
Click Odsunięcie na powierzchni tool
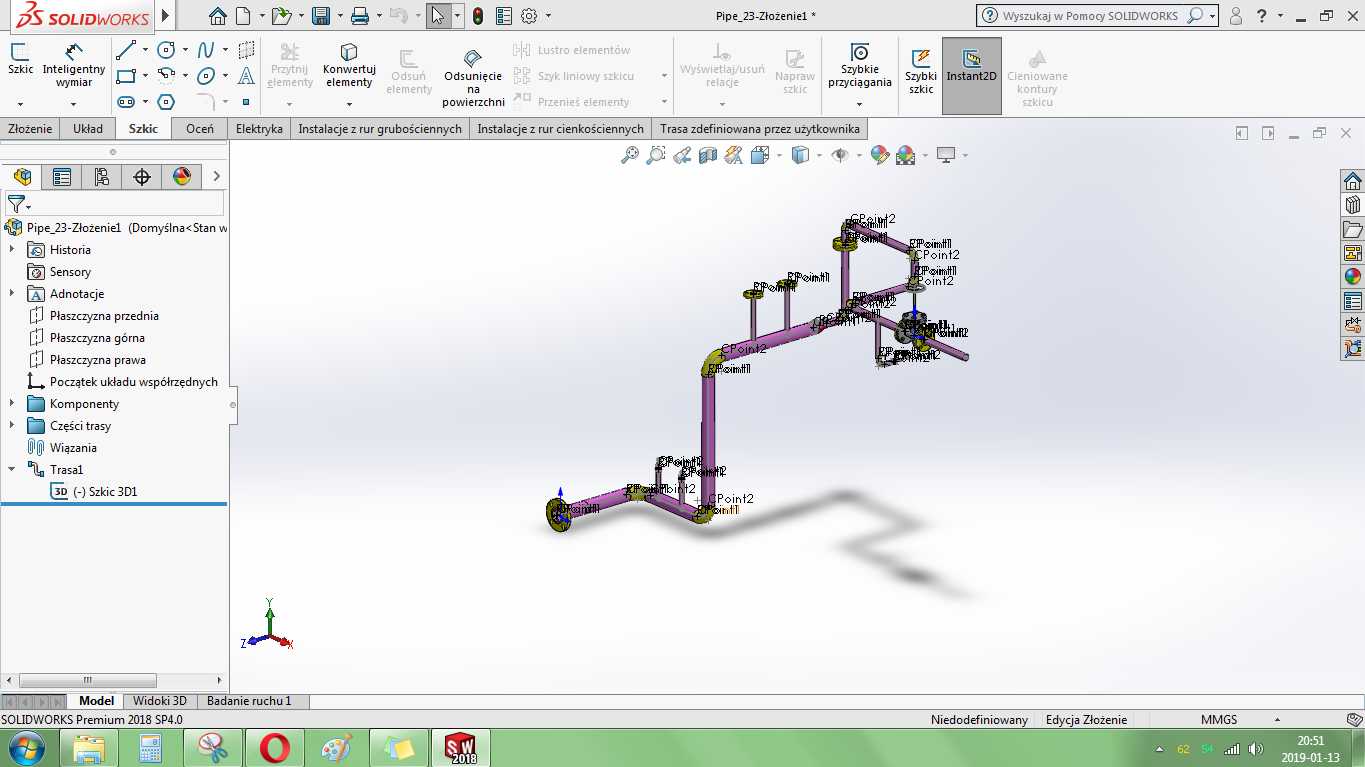(473, 78)
